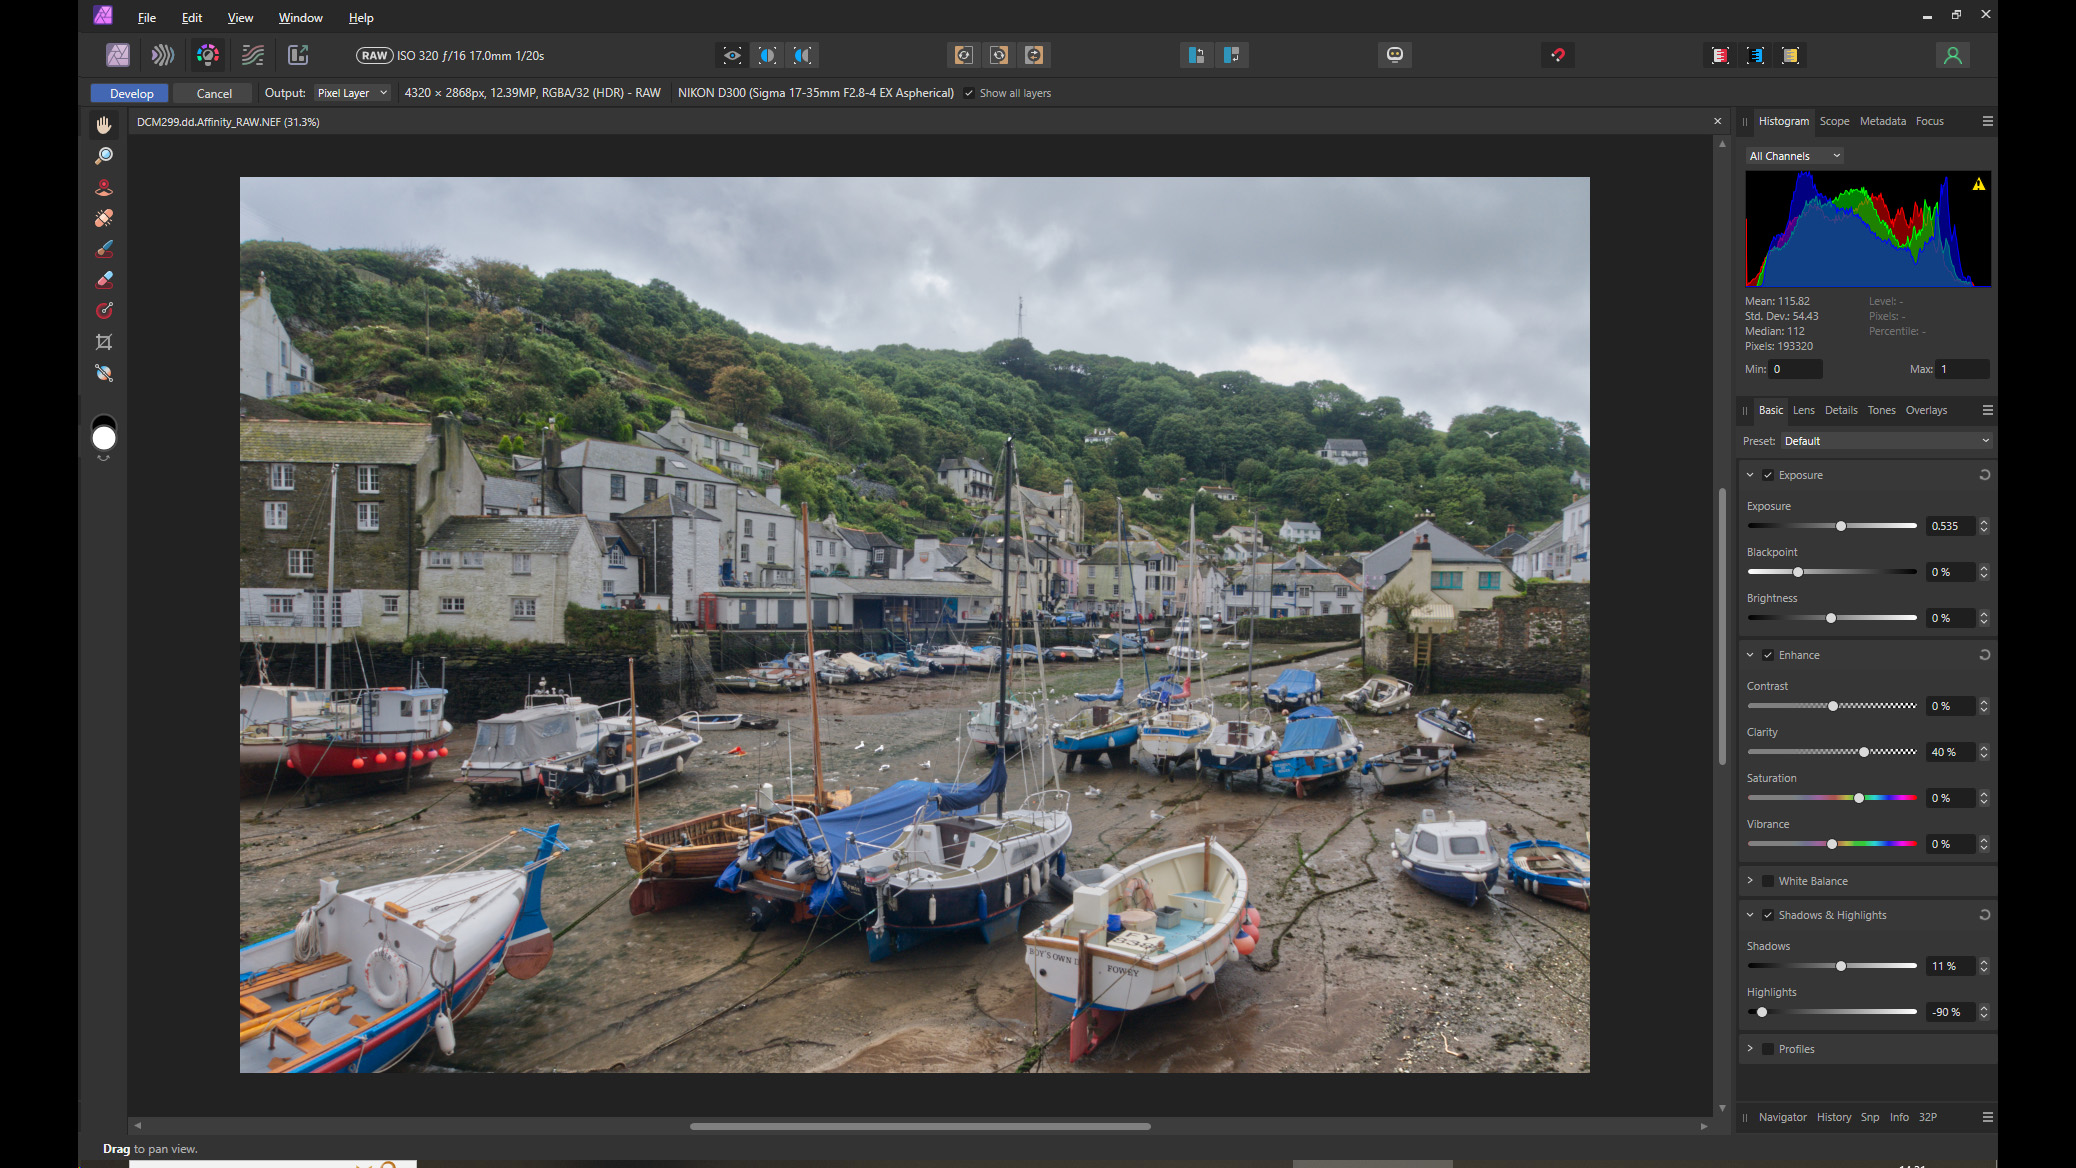This screenshot has width=2076, height=1168.
Task: Switch to the Tone Mapping persona icon
Action: (253, 55)
